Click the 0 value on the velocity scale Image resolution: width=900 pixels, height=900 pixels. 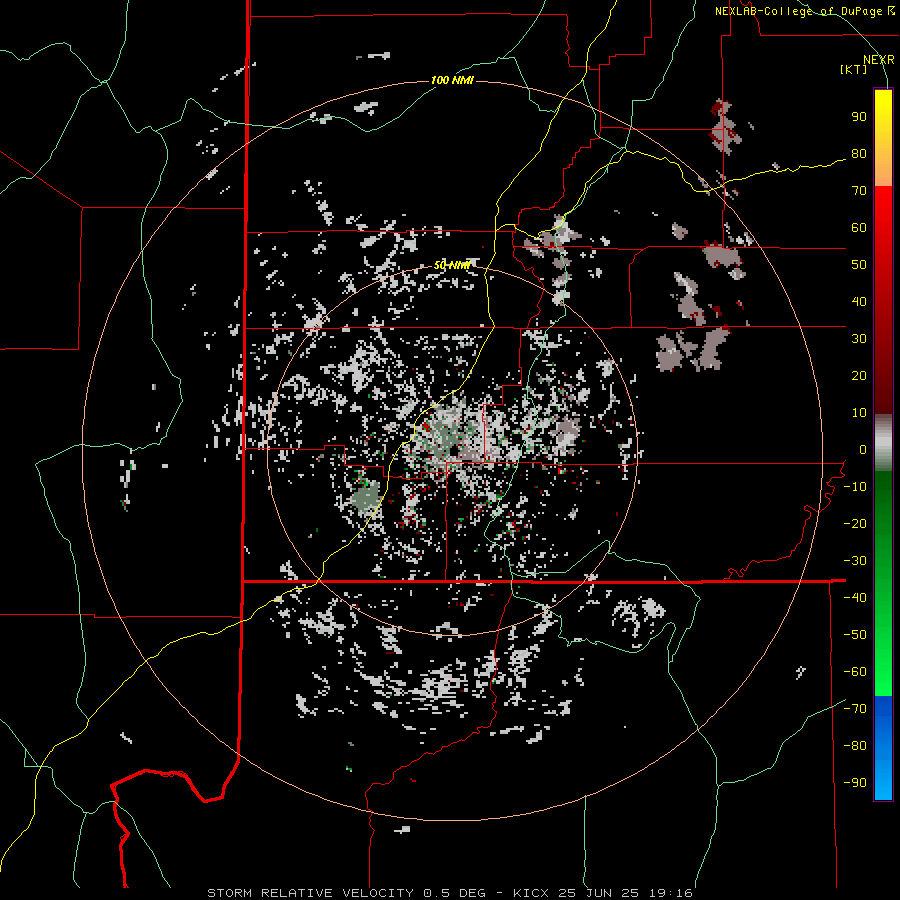[x=863, y=449]
